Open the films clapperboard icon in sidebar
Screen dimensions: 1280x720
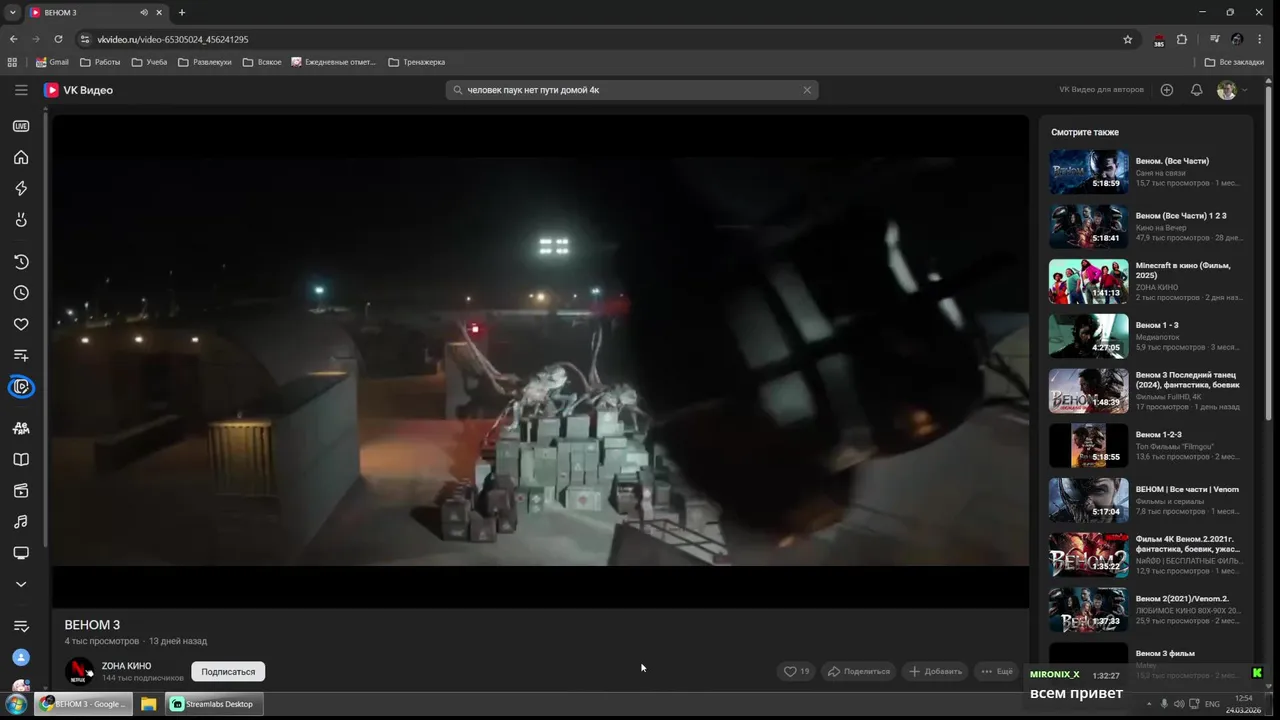[21, 491]
